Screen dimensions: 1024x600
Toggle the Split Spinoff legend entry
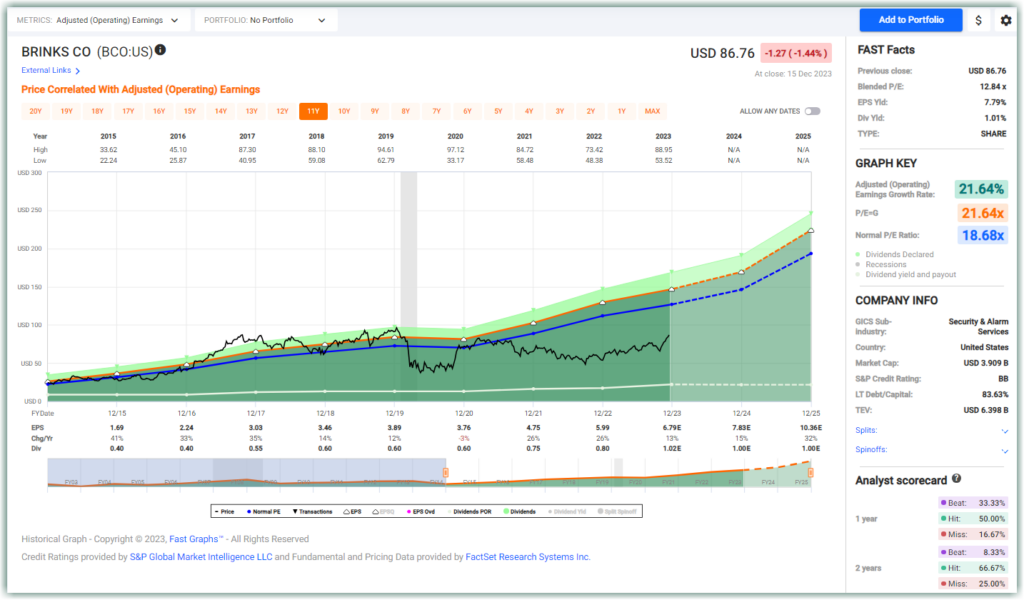[x=617, y=511]
